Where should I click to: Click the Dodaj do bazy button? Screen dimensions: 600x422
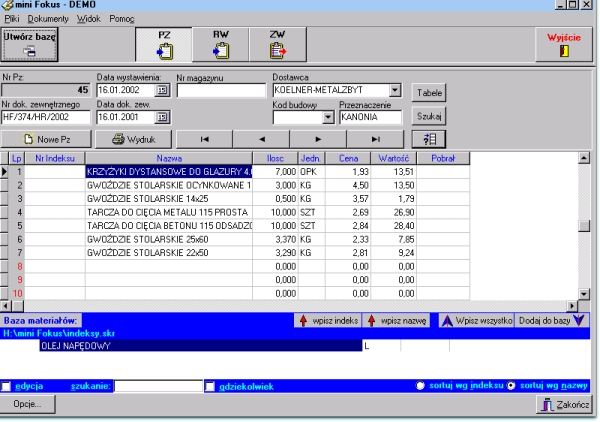coord(552,321)
